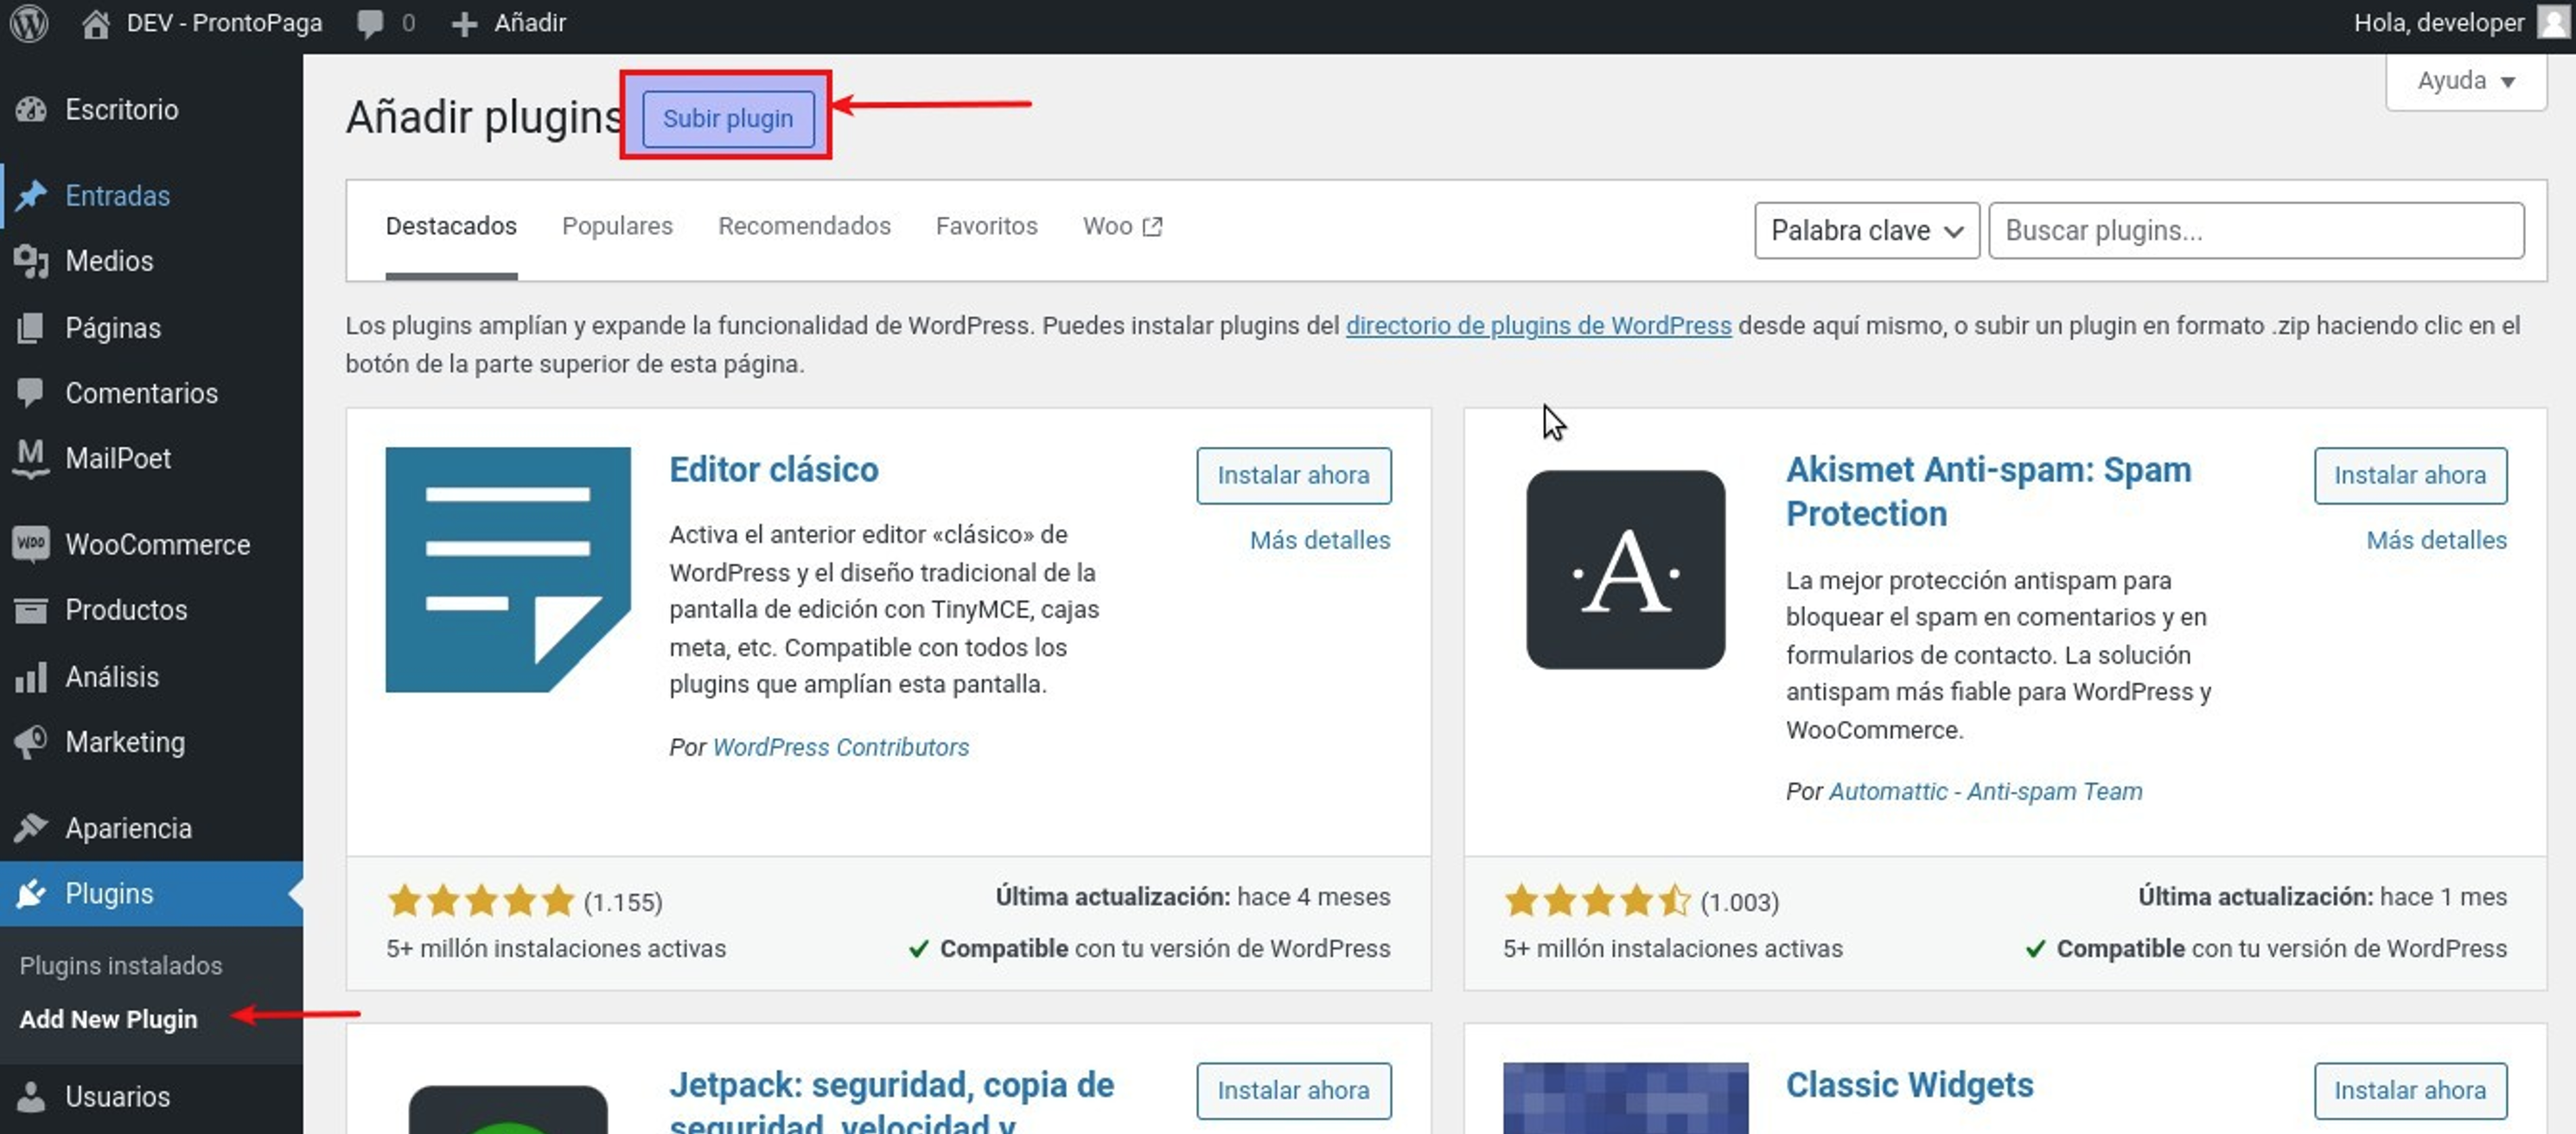Open the Palabra clave dropdown
This screenshot has height=1134, width=2576.
(1866, 231)
